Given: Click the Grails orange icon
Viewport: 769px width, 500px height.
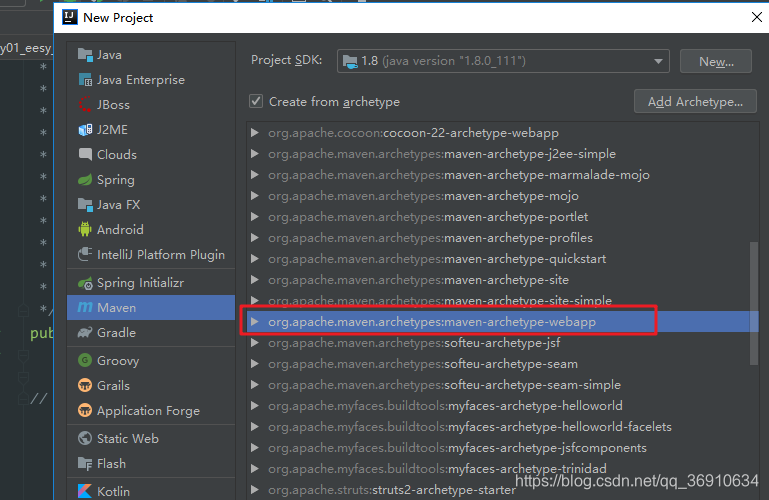Looking at the screenshot, I should [85, 386].
